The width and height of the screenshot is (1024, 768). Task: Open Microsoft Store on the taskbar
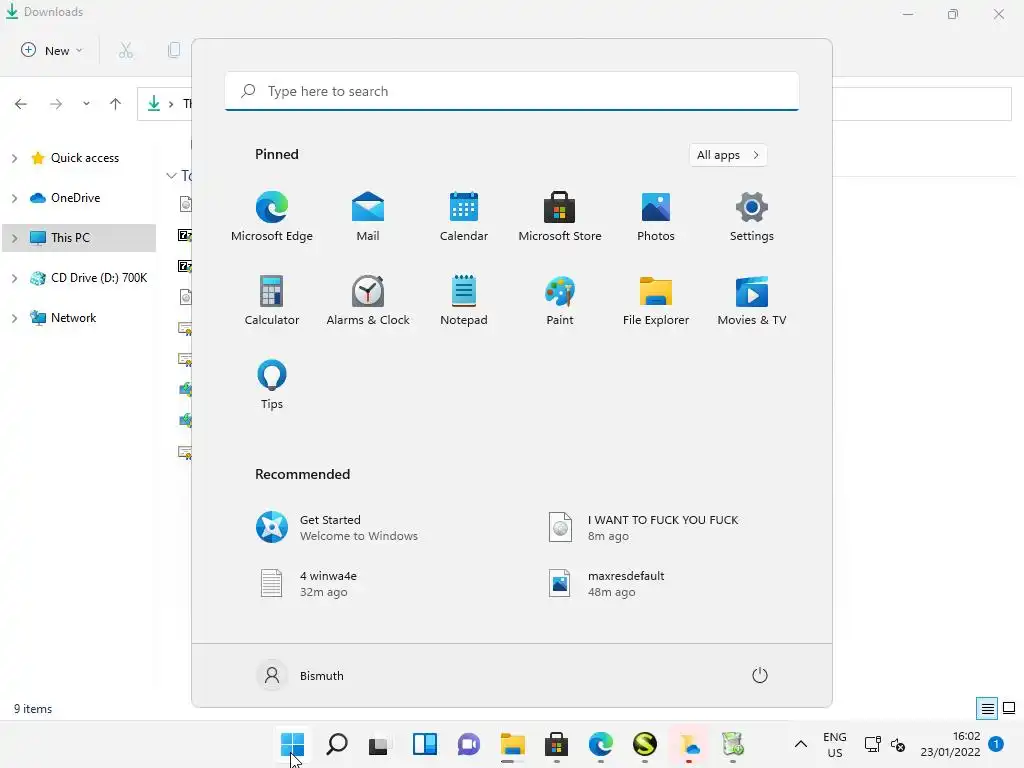[x=556, y=744]
